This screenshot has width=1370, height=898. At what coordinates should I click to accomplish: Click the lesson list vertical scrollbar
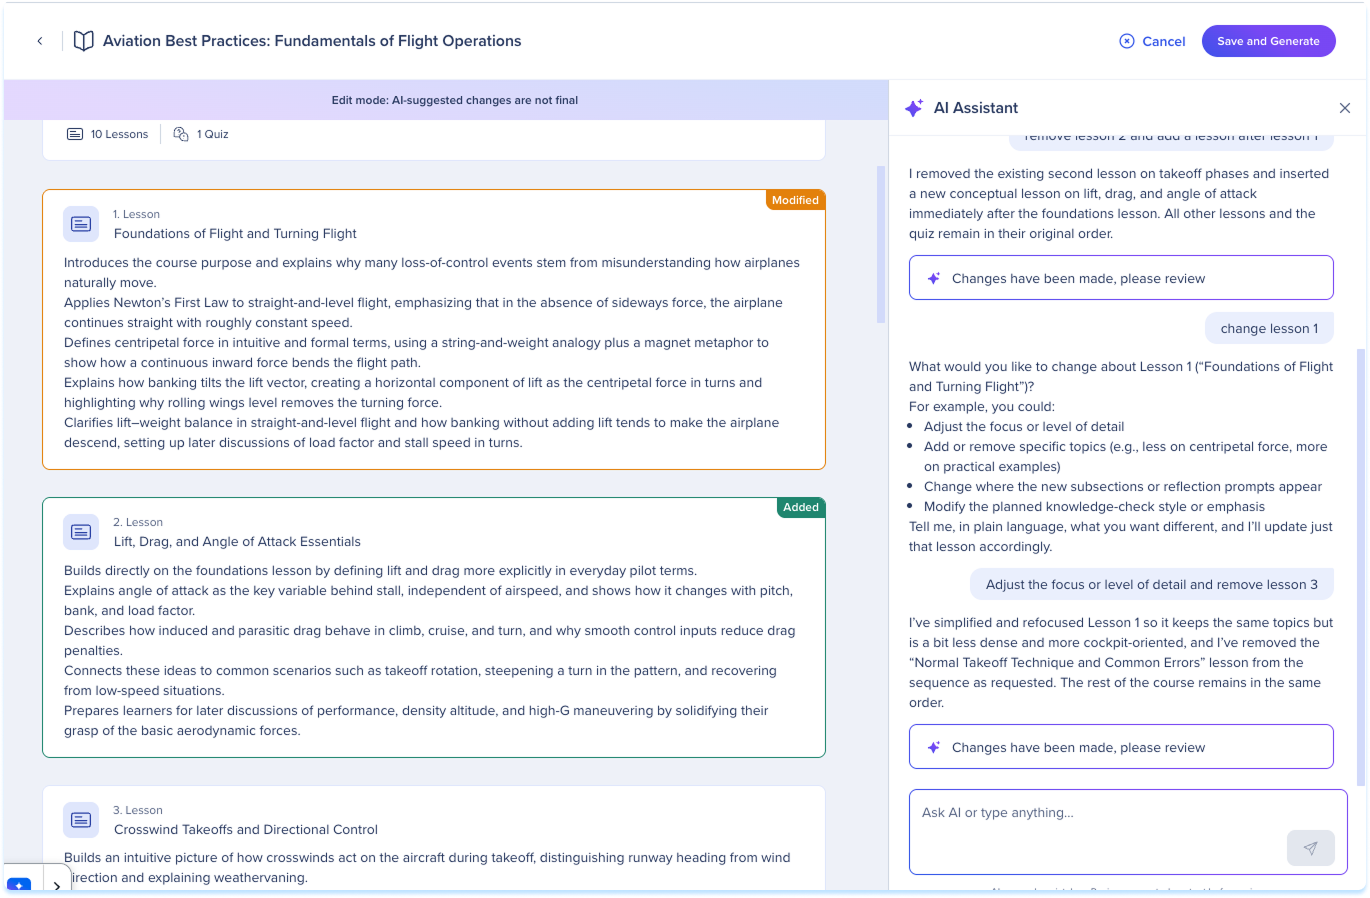(x=881, y=244)
